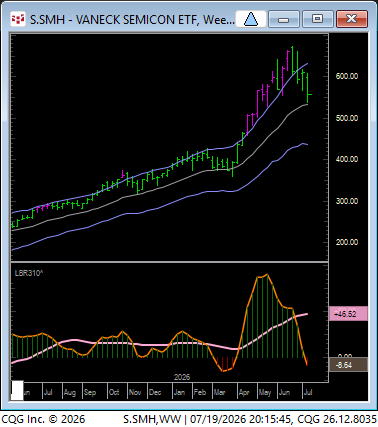Screen dimensions: 378x427
Task: Click the Dec month on the time axis
Action: tap(155, 392)
